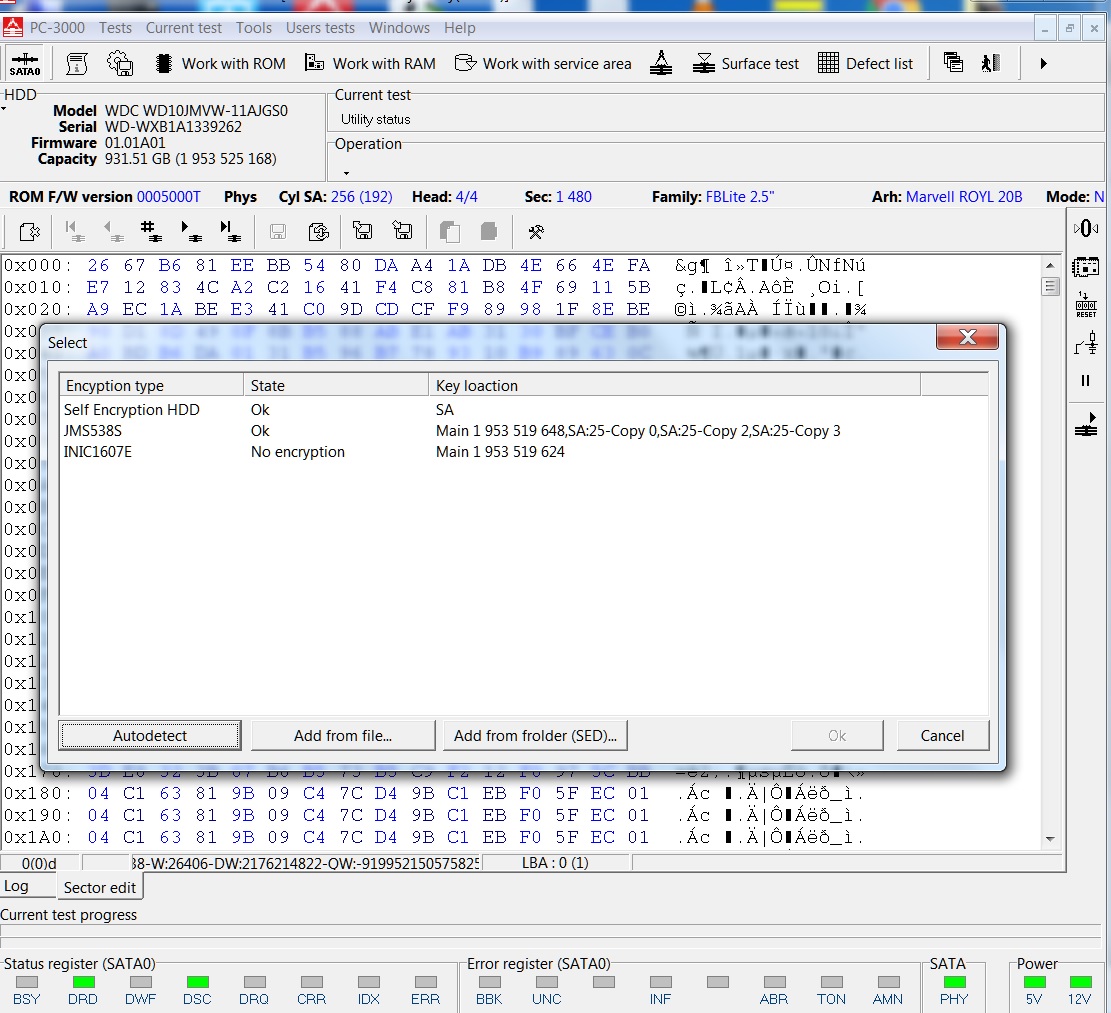The height and width of the screenshot is (1013, 1111).
Task: Click the zero-position icon on right sidebar
Action: click(x=1085, y=228)
